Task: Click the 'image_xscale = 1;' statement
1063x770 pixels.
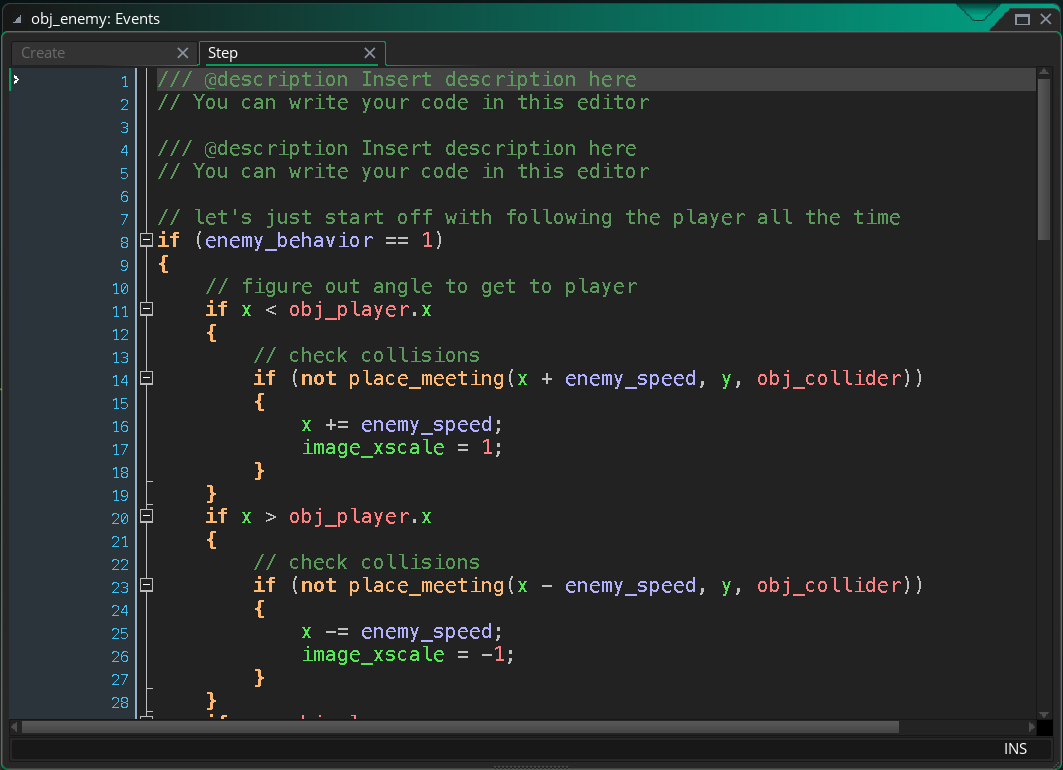Action: (402, 447)
